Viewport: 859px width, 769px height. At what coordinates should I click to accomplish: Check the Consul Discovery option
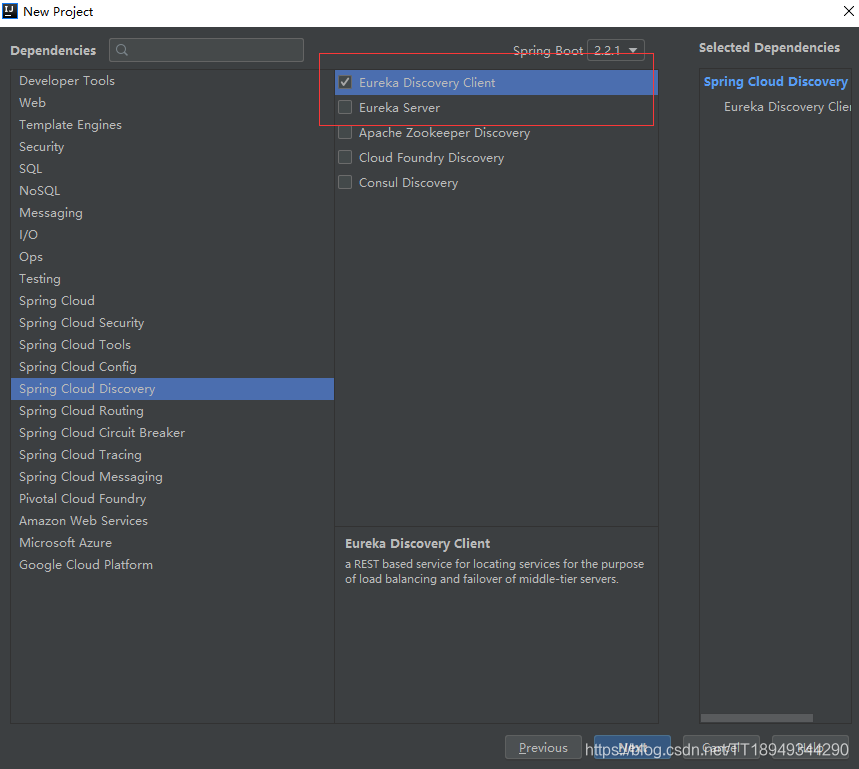[345, 182]
